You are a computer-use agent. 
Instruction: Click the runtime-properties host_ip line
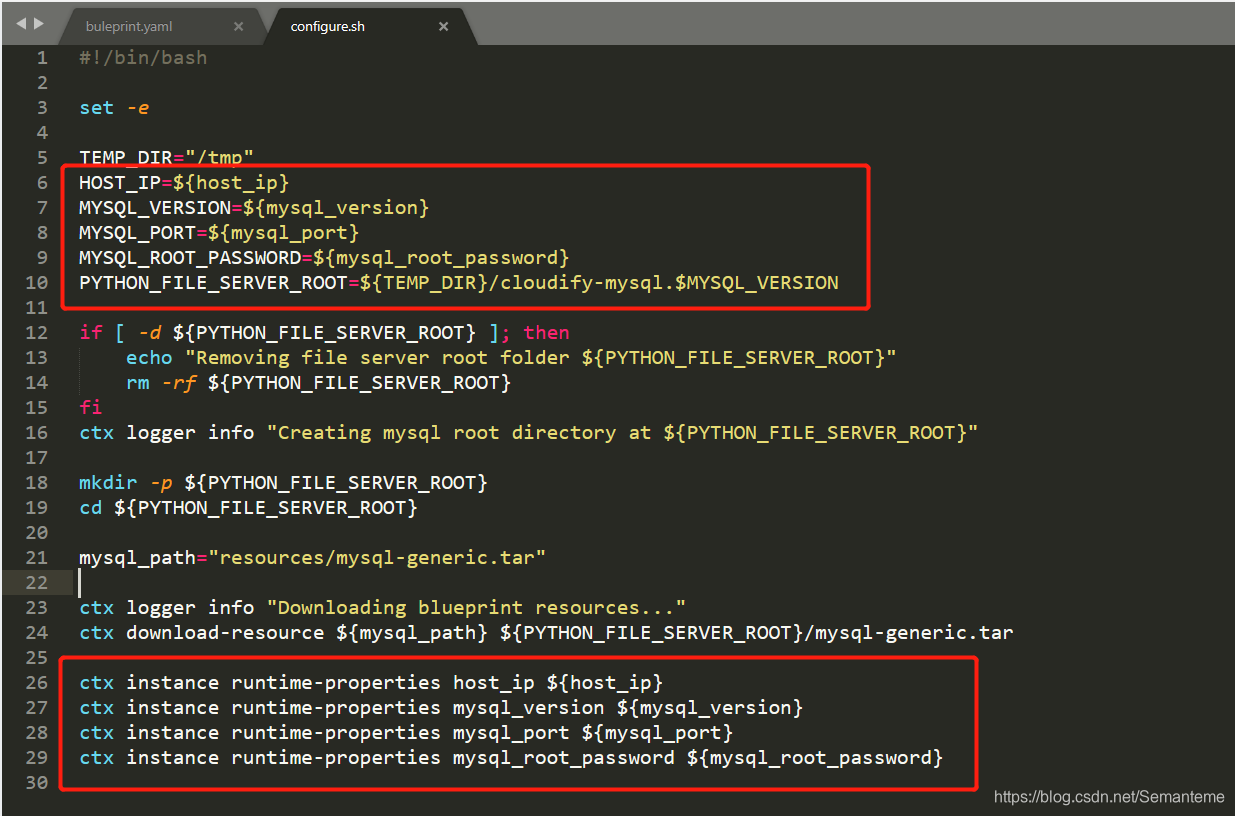[x=371, y=683]
